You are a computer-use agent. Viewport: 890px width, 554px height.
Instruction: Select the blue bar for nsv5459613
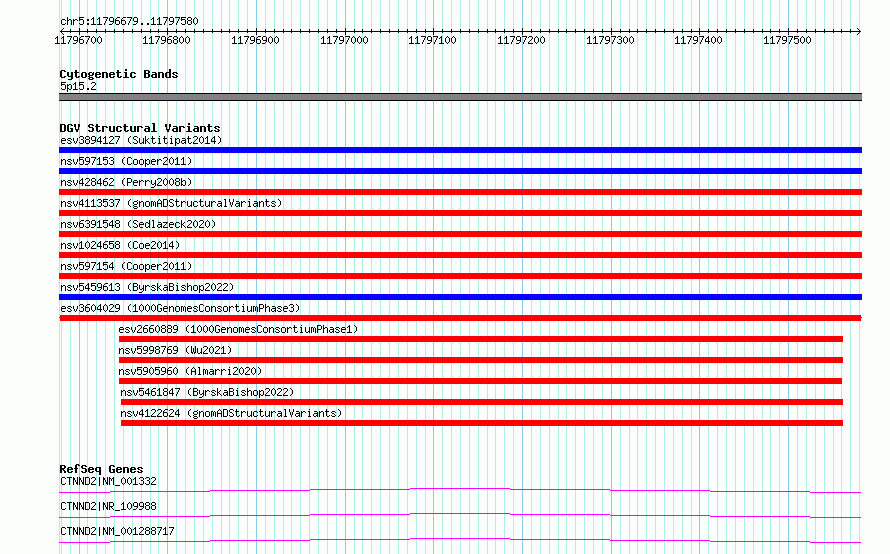(460, 297)
